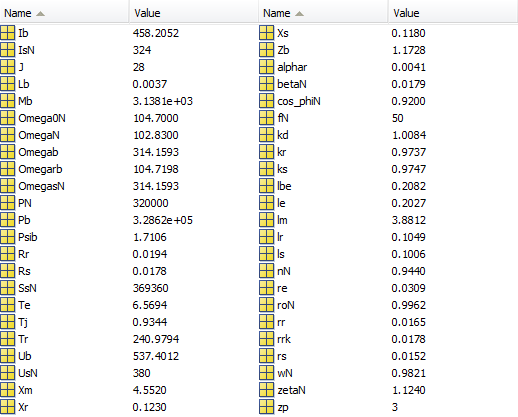Select the zp variable name

(283, 407)
